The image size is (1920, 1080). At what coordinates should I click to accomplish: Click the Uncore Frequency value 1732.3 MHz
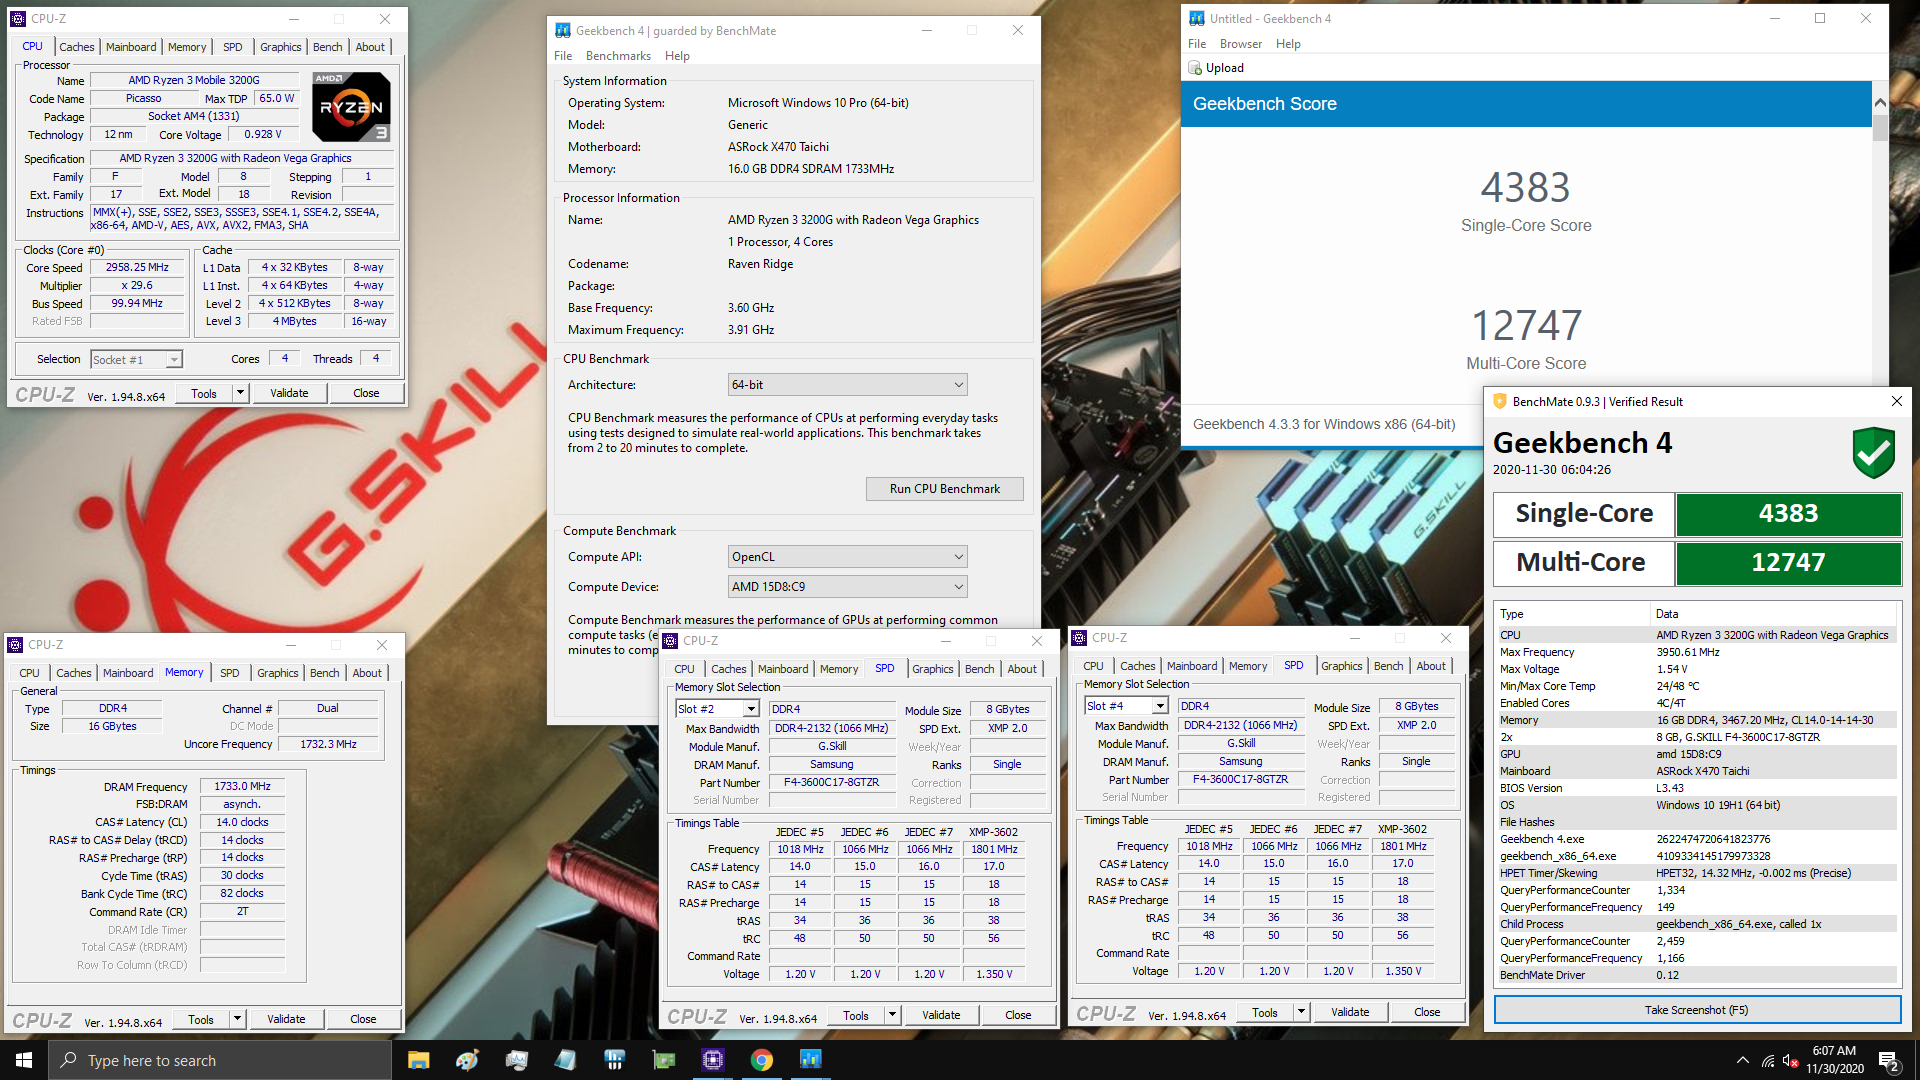pyautogui.click(x=328, y=745)
